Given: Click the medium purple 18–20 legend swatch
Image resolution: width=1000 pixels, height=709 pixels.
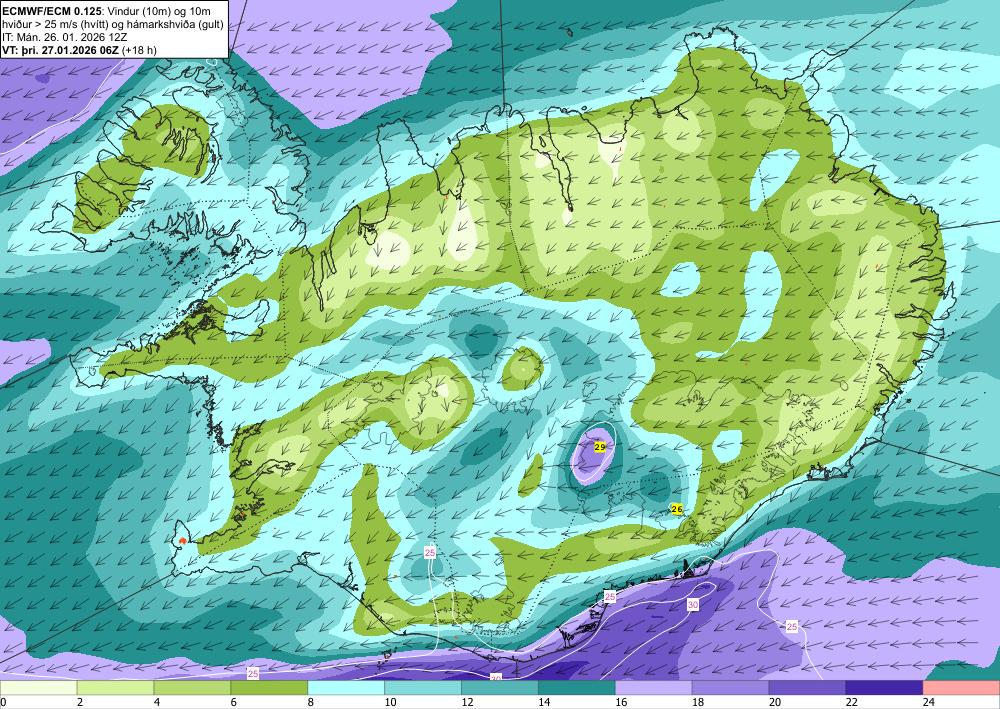Looking at the screenshot, I should (730, 688).
